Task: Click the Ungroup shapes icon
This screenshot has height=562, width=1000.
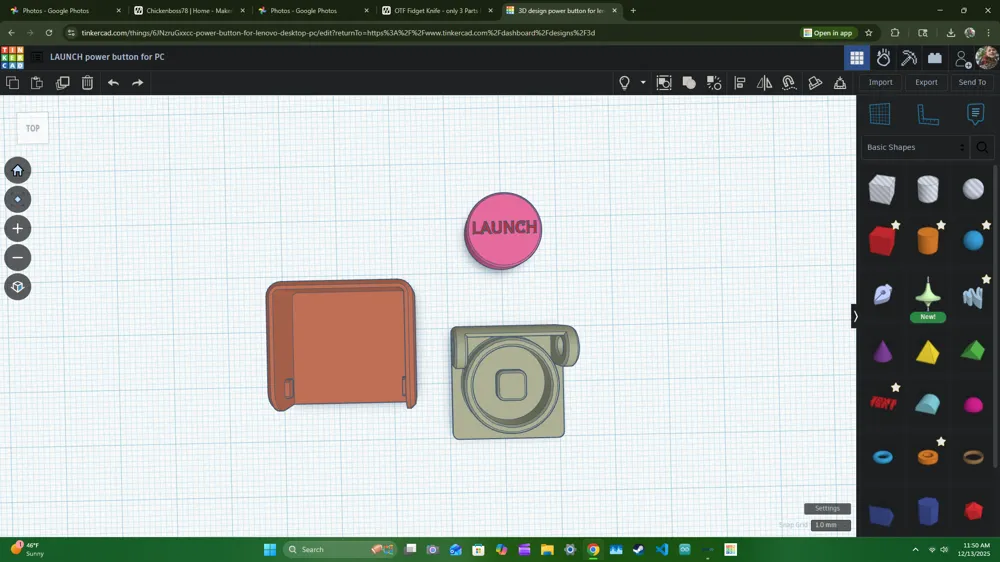Action: coord(714,82)
